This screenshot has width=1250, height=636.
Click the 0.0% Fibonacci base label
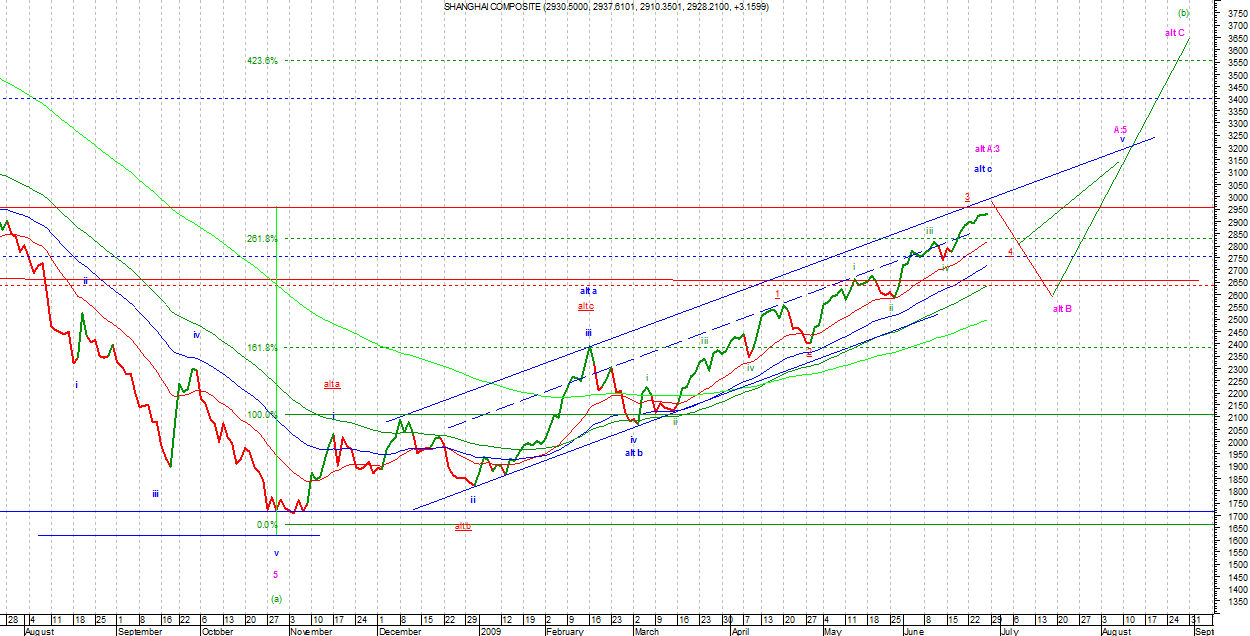[267, 524]
